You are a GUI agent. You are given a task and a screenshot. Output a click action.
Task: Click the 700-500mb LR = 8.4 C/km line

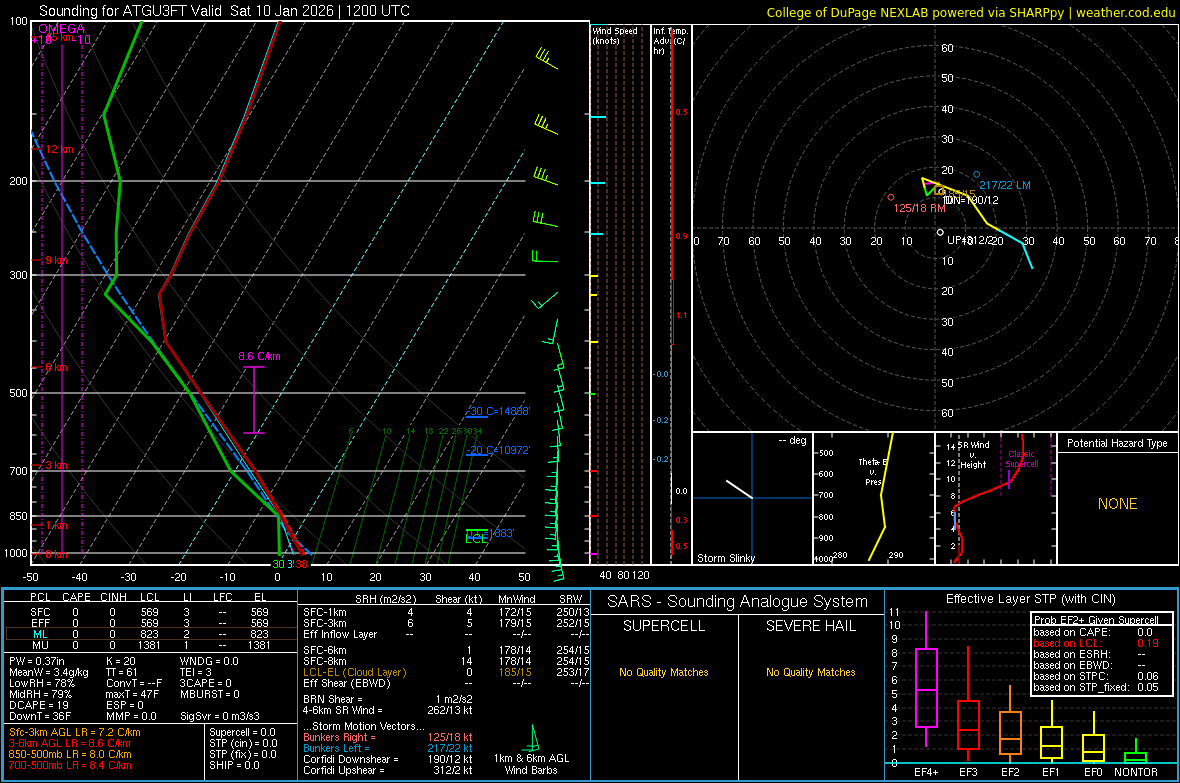click(x=70, y=765)
